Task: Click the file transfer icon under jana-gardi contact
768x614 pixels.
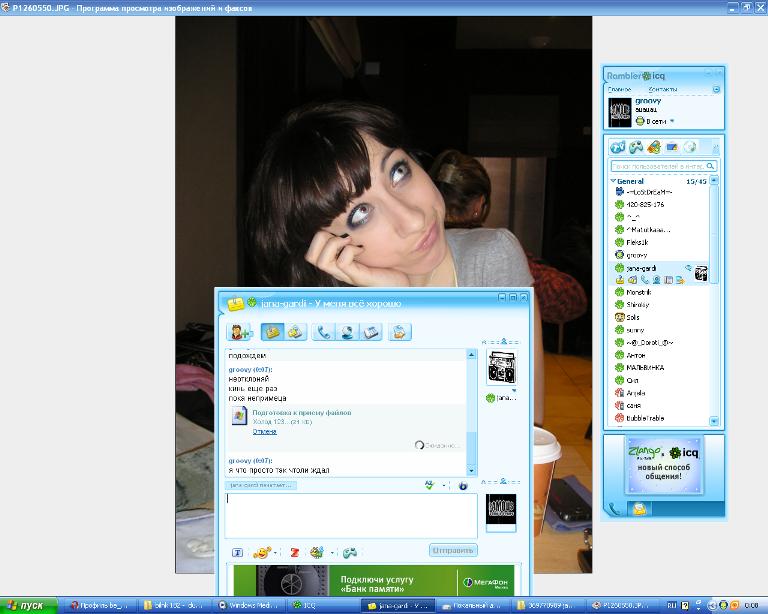Action: [680, 280]
